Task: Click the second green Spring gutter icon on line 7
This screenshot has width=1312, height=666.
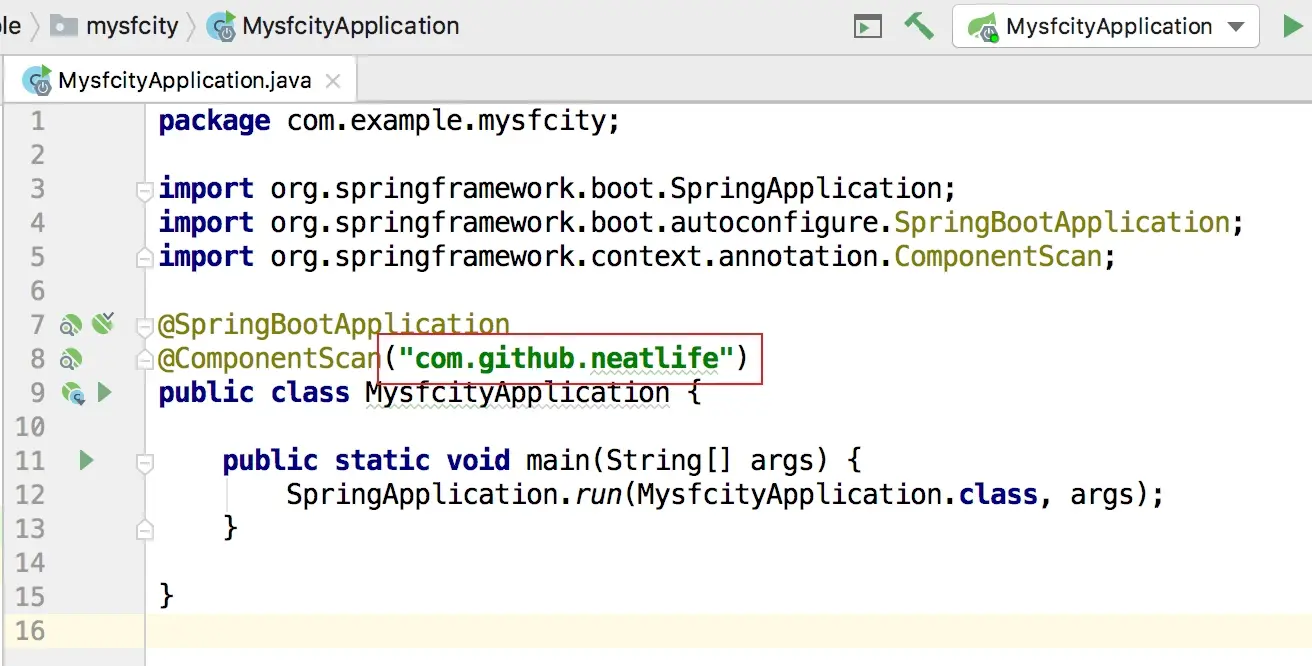Action: click(x=103, y=323)
